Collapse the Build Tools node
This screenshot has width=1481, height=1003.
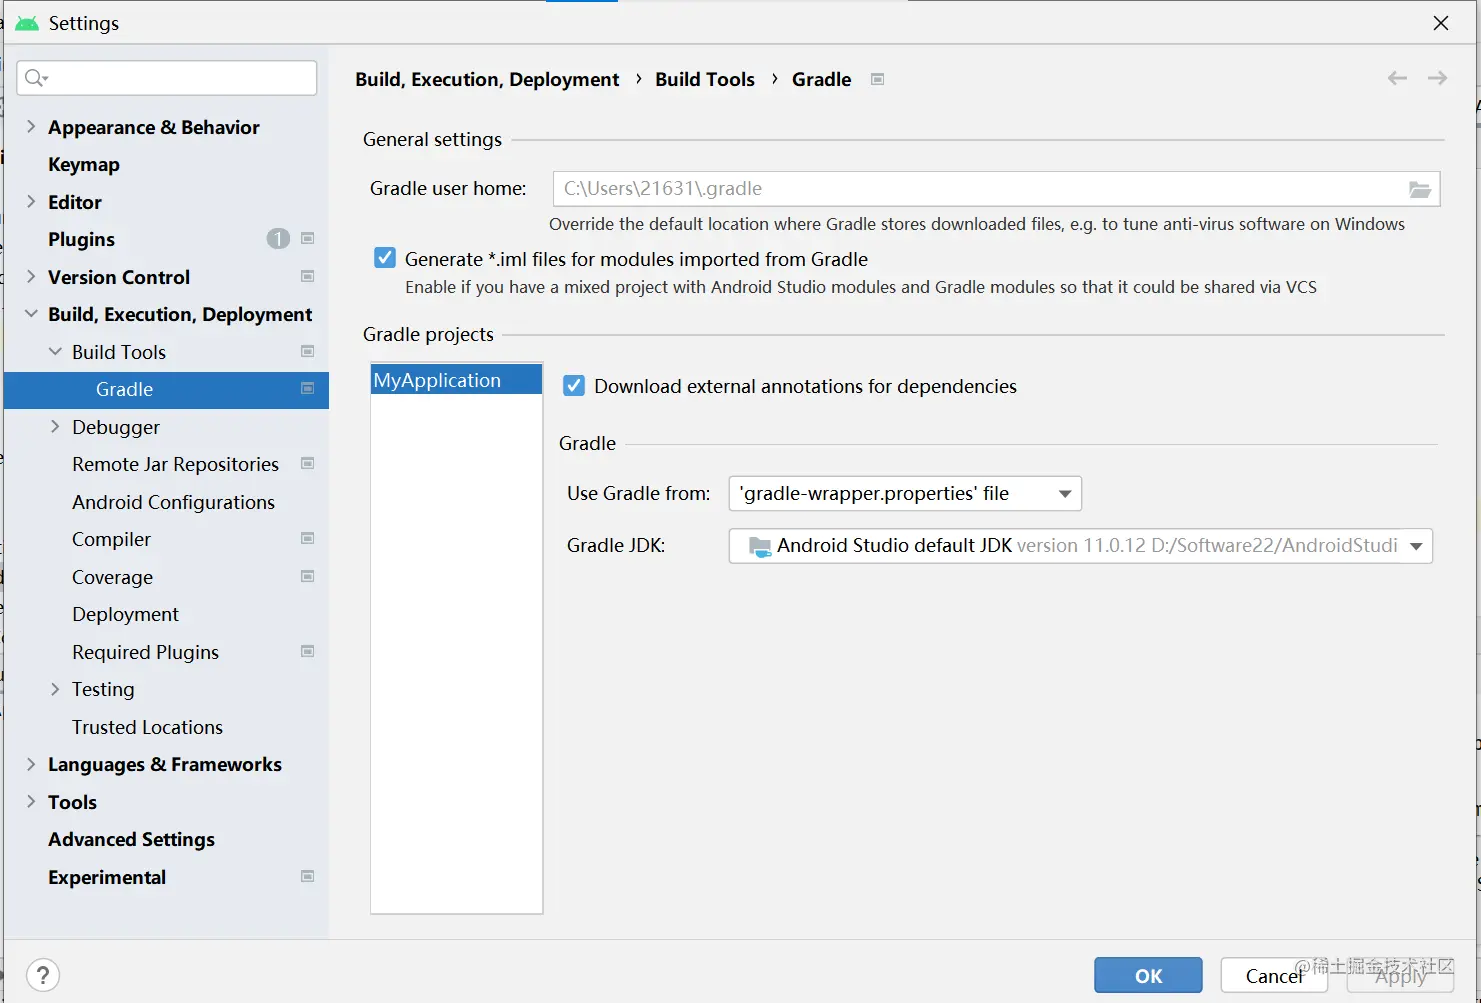click(55, 351)
